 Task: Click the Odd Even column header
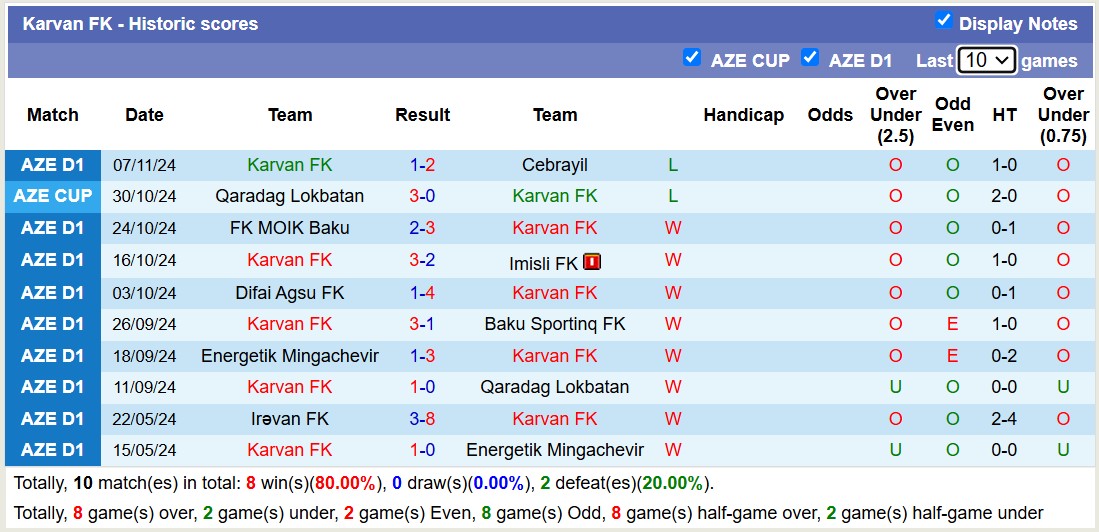pyautogui.click(x=952, y=115)
